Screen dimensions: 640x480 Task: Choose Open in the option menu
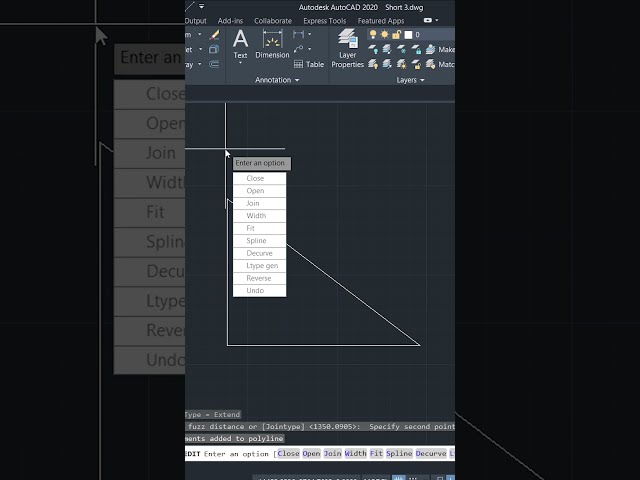click(260, 191)
